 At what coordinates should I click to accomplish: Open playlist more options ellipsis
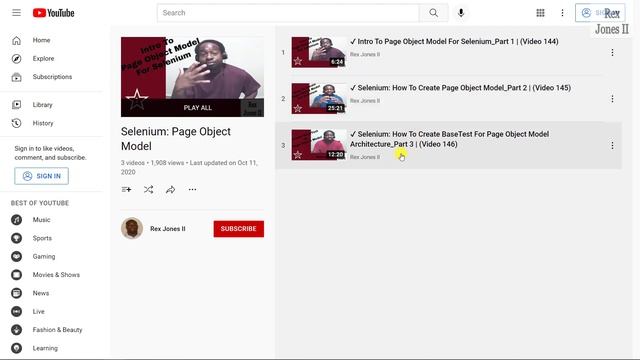pyautogui.click(x=192, y=189)
